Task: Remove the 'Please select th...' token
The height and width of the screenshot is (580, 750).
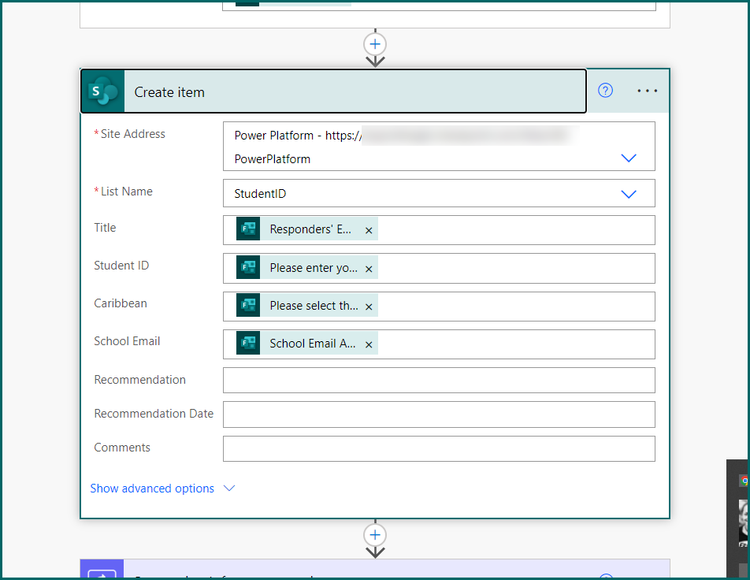Action: pos(369,307)
